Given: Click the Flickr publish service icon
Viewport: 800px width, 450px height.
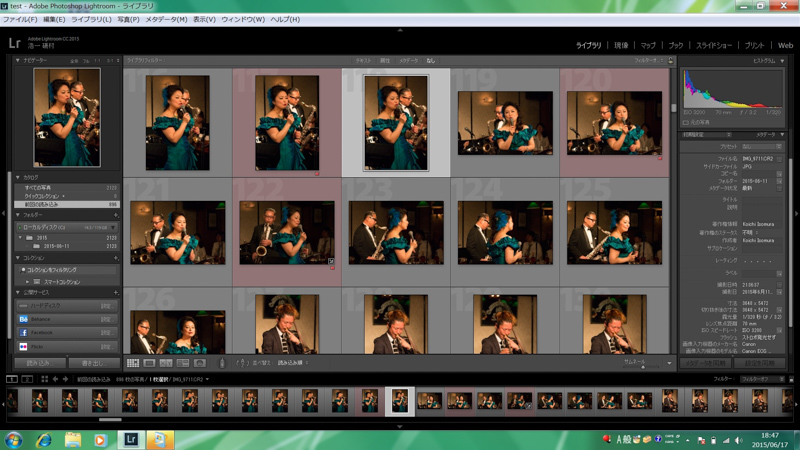Looking at the screenshot, I should pos(23,346).
